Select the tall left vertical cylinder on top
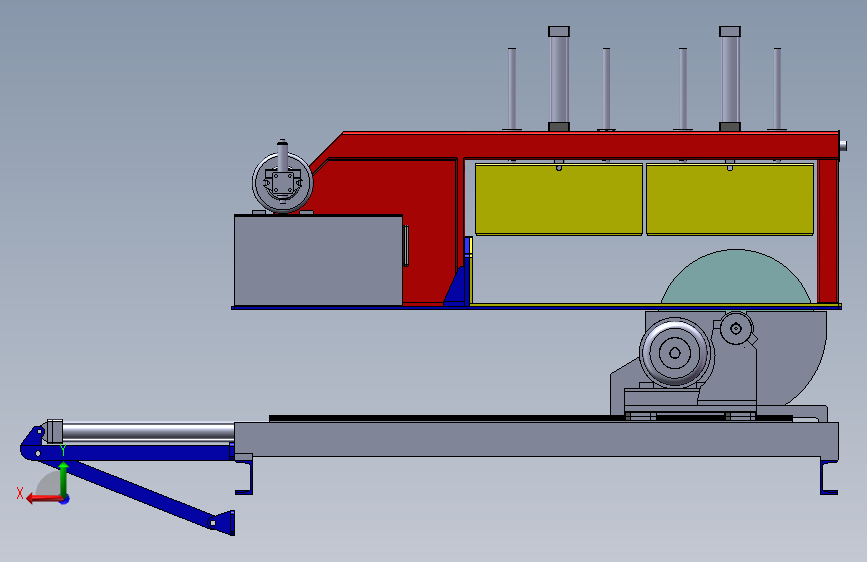 (559, 79)
